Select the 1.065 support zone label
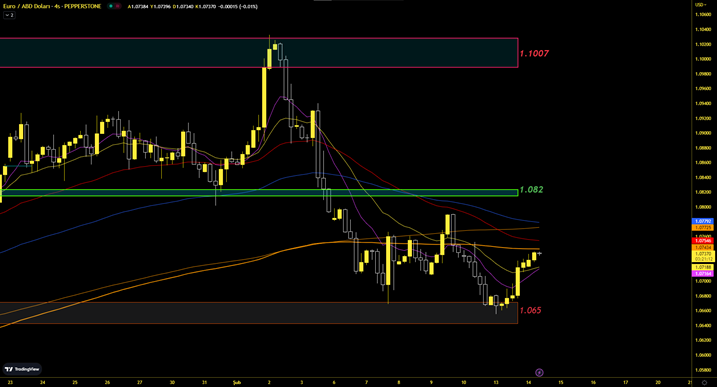This screenshot has height=387, width=717. coord(530,310)
